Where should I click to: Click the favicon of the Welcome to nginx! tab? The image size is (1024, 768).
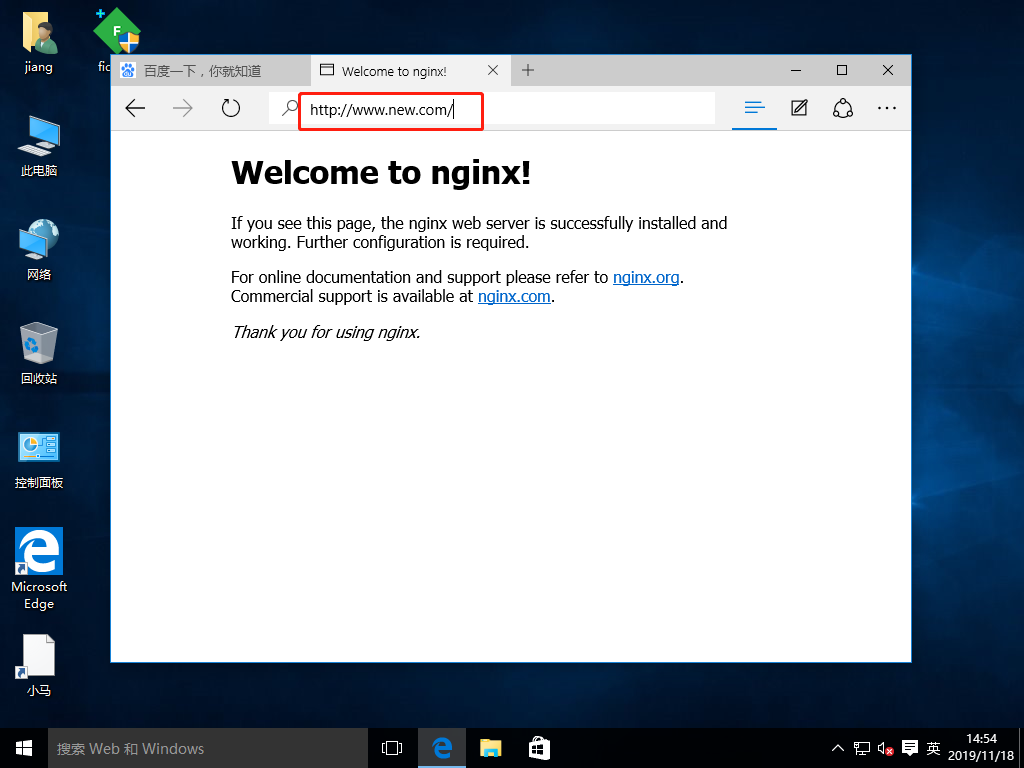(x=327, y=70)
